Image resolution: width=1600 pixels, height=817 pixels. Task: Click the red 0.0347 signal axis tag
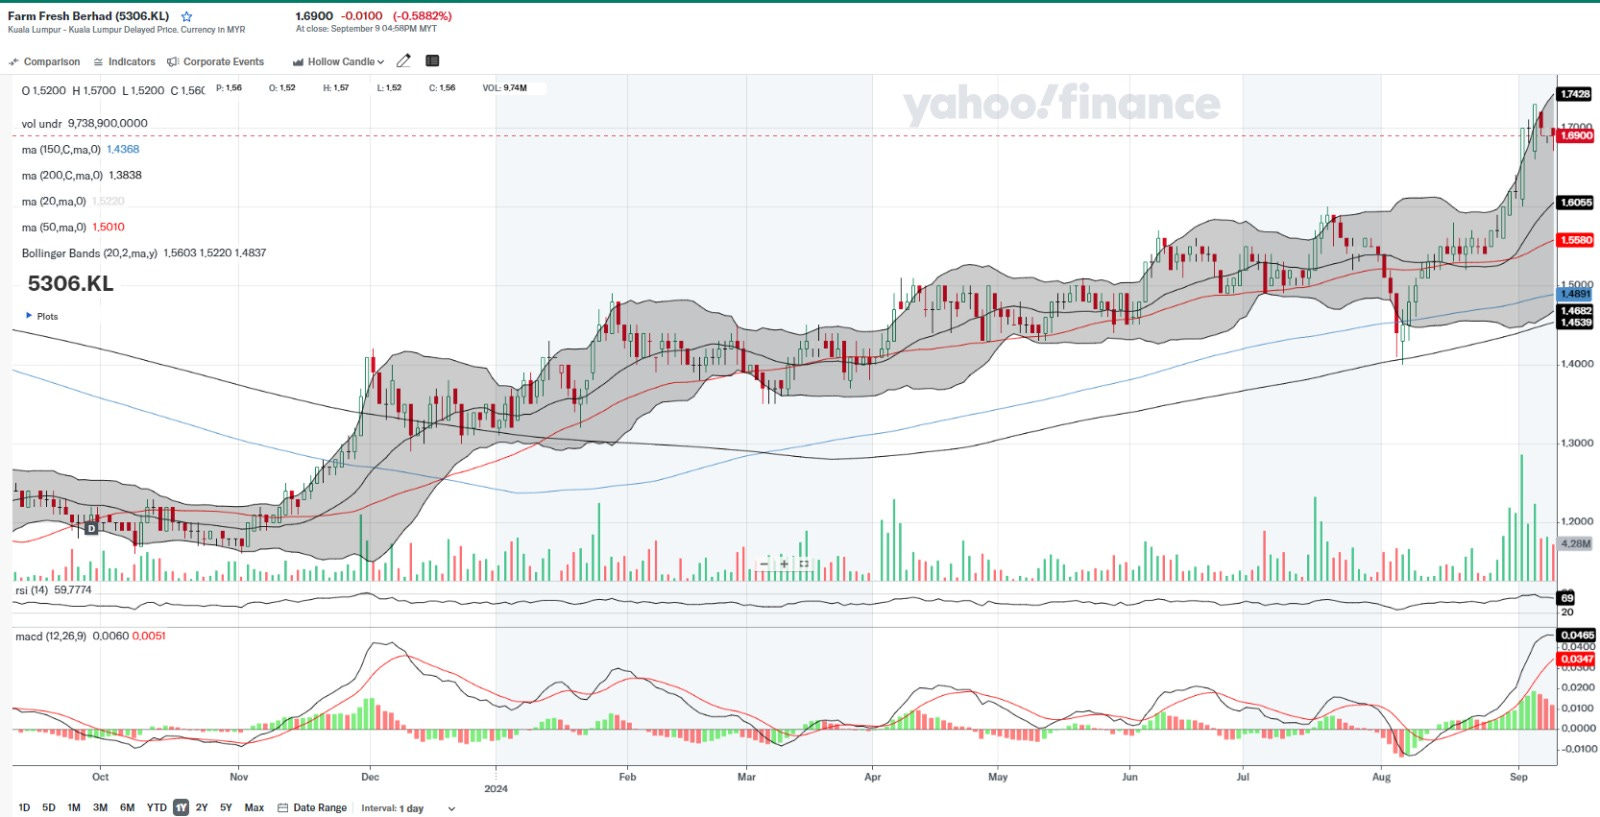(x=1577, y=659)
